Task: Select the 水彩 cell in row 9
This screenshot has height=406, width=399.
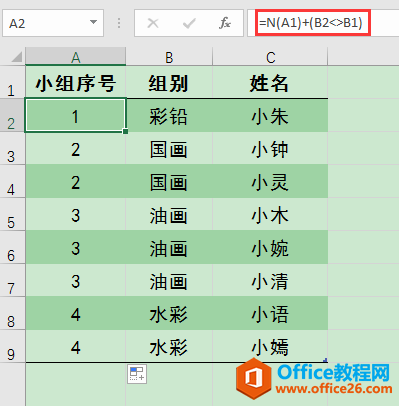Action: click(169, 346)
